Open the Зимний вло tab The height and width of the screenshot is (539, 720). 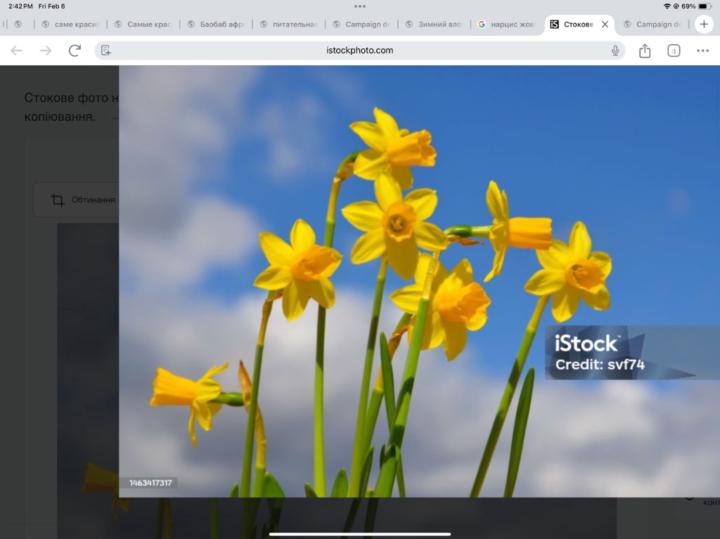[x=434, y=24]
